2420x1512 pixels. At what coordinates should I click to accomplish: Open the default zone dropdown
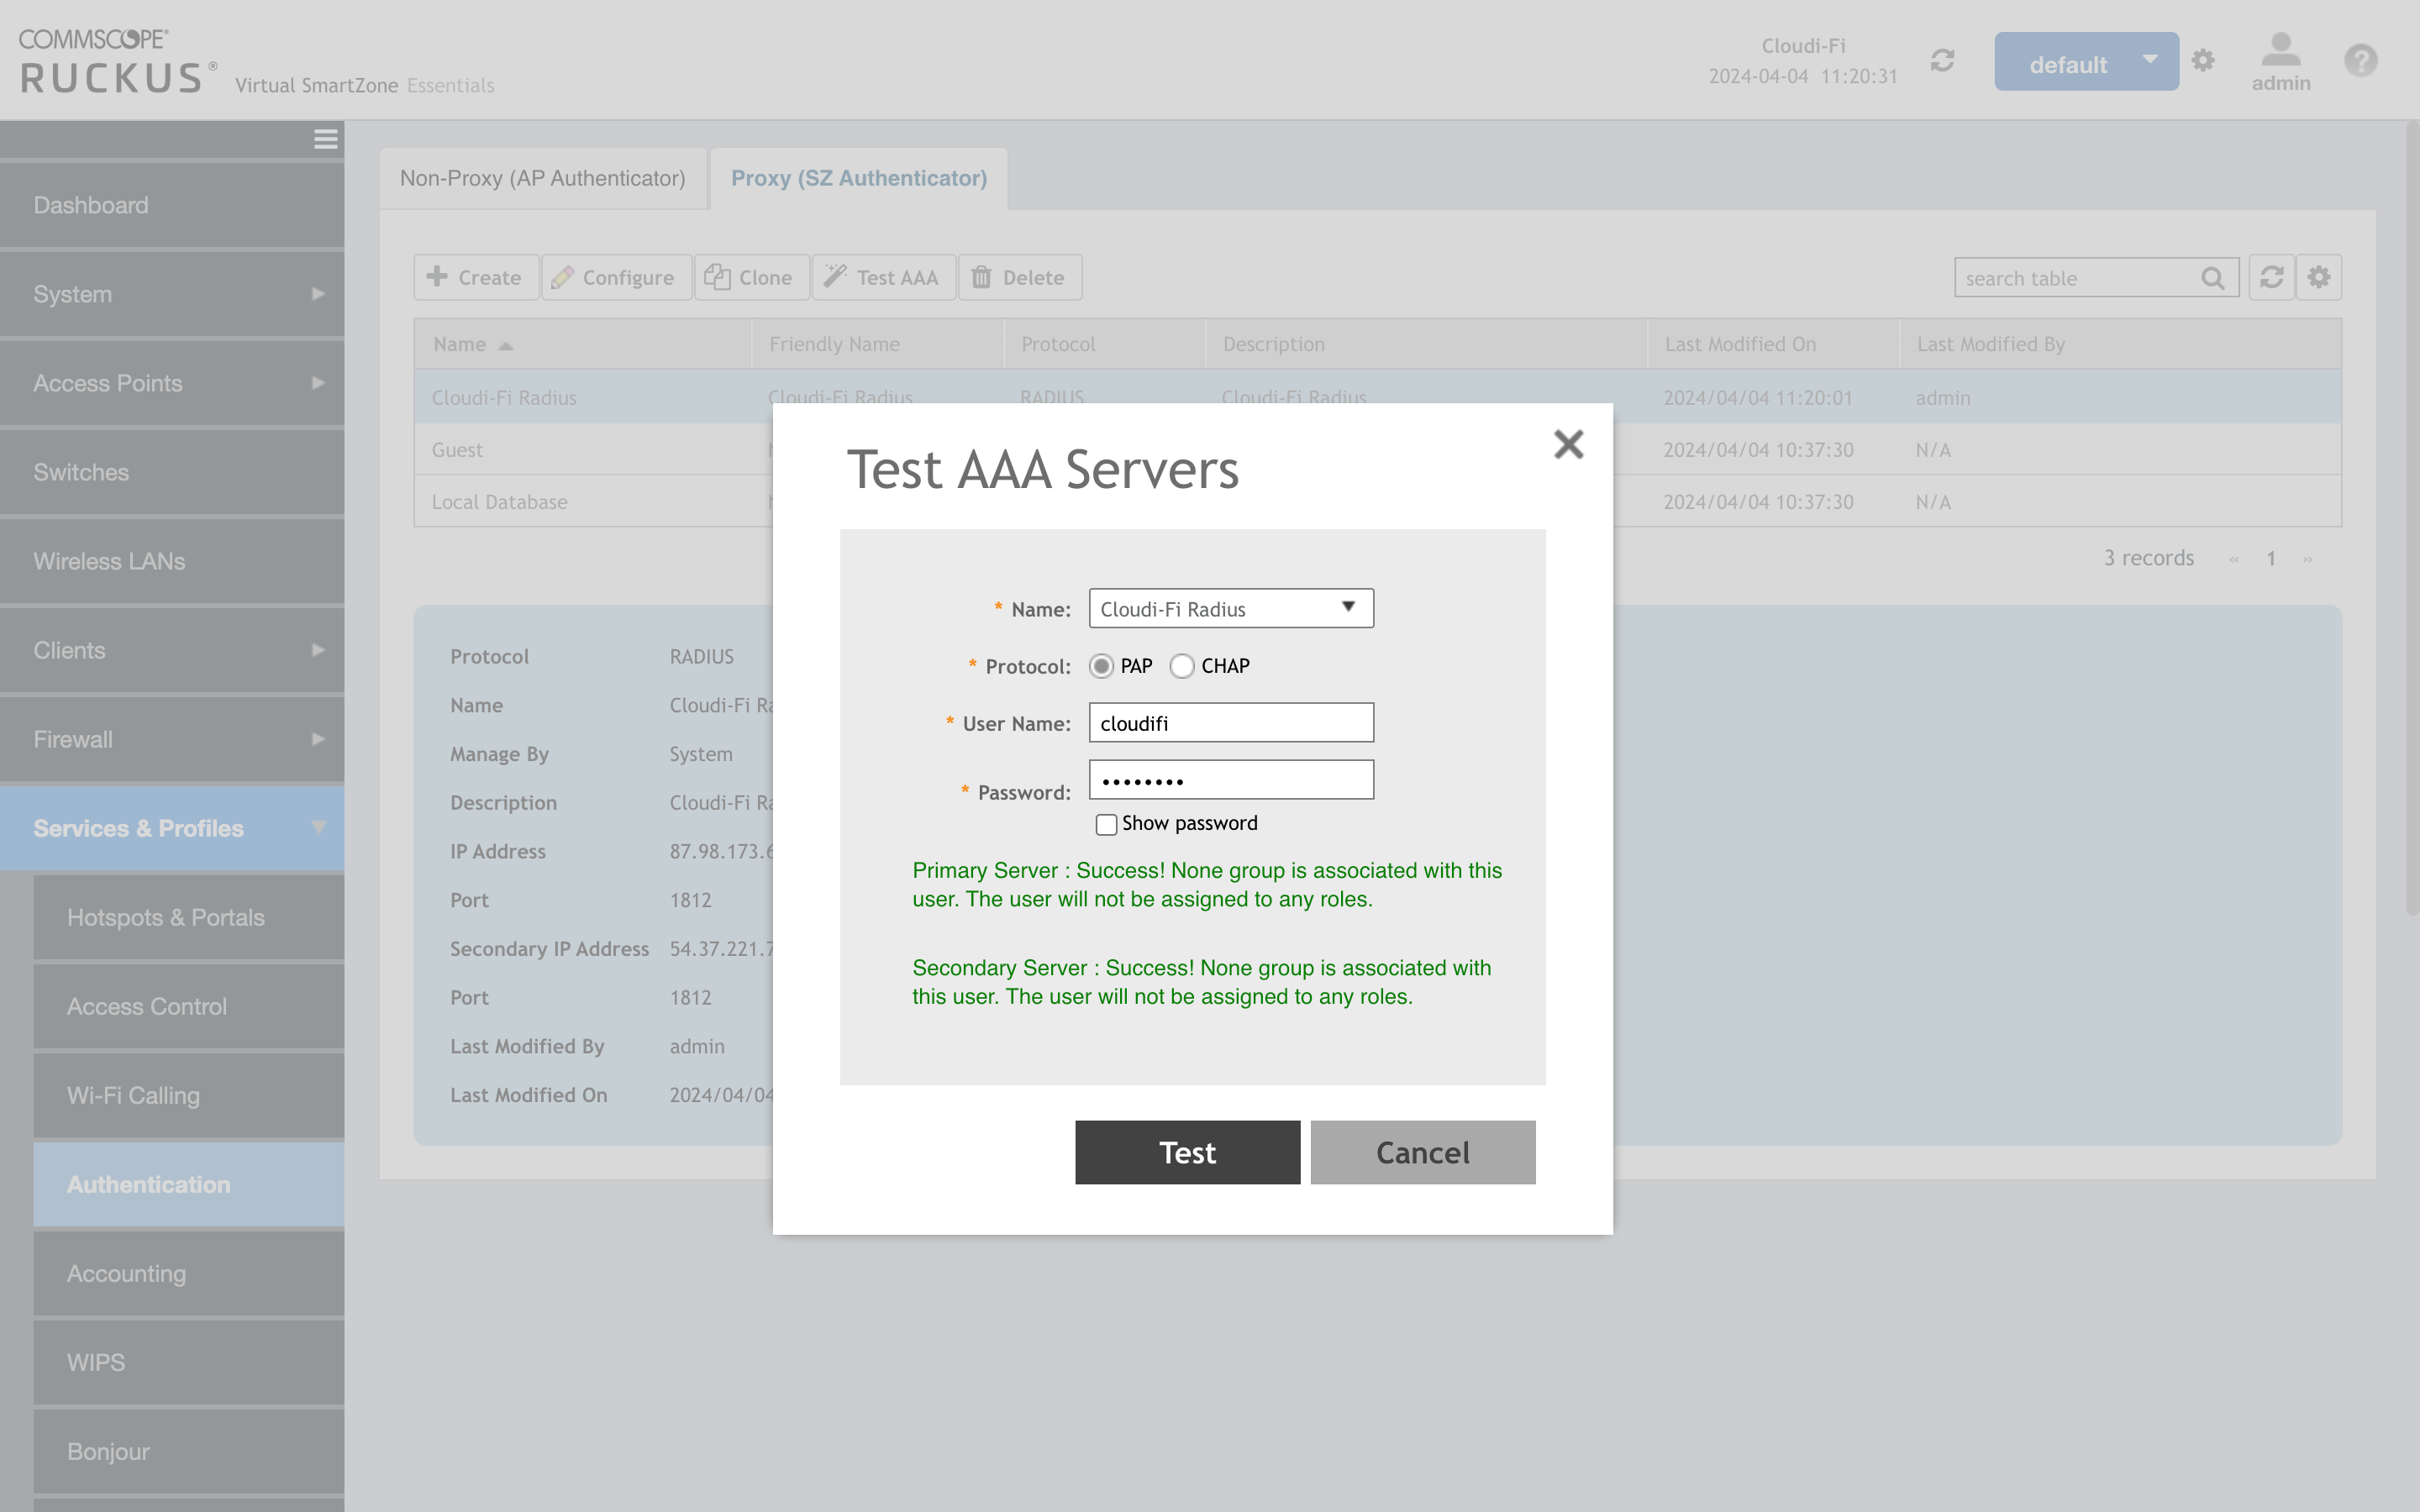pos(2150,61)
